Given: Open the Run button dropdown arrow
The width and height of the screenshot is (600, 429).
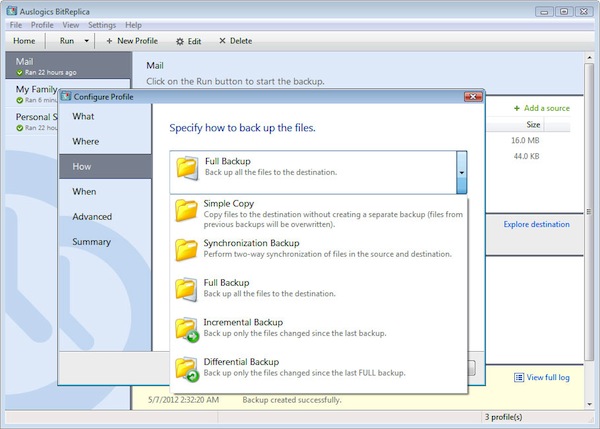Looking at the screenshot, I should tap(87, 41).
